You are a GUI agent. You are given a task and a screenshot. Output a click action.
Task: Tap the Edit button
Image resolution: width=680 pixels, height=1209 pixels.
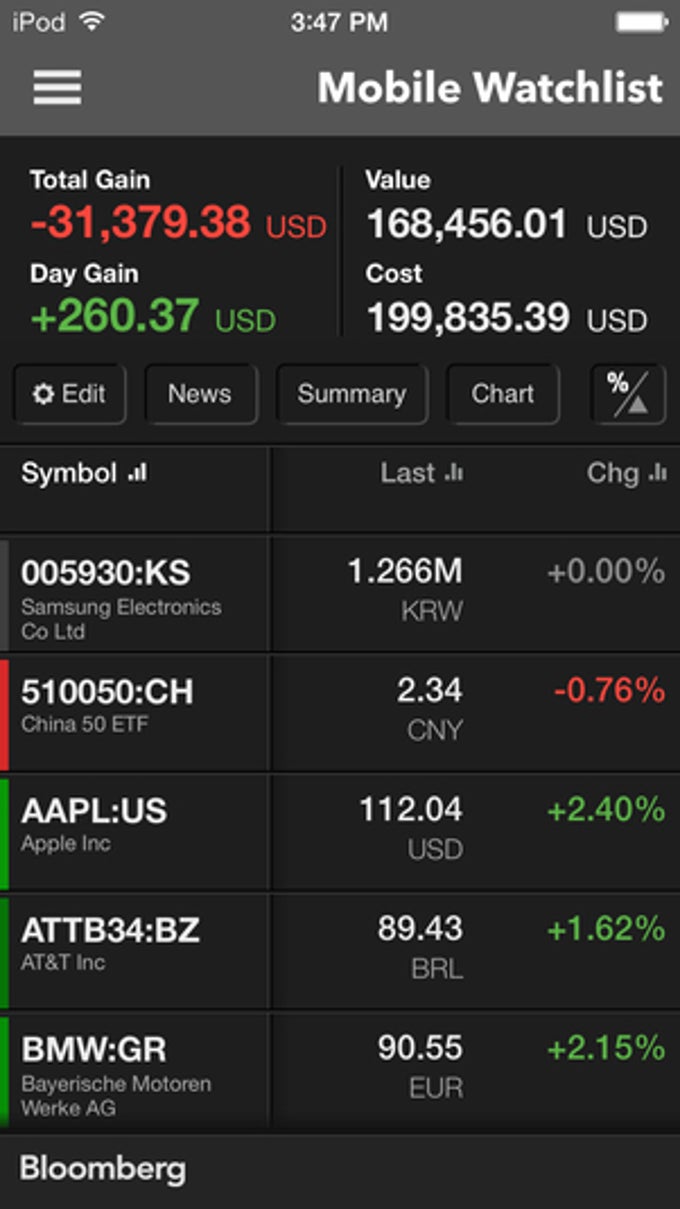[69, 394]
